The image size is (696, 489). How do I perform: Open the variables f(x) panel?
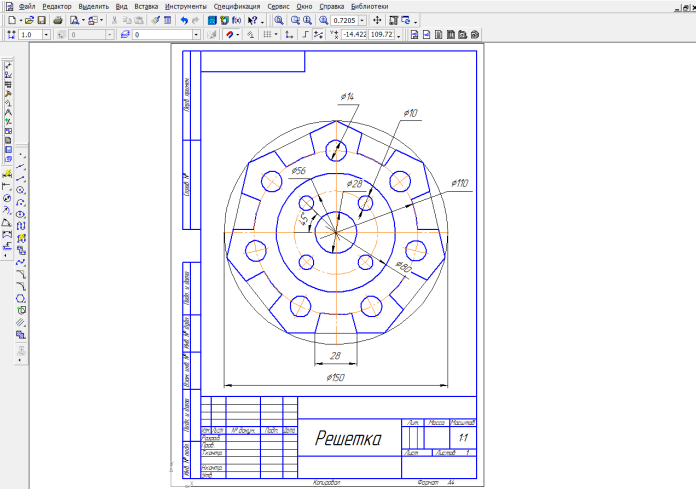tap(236, 20)
